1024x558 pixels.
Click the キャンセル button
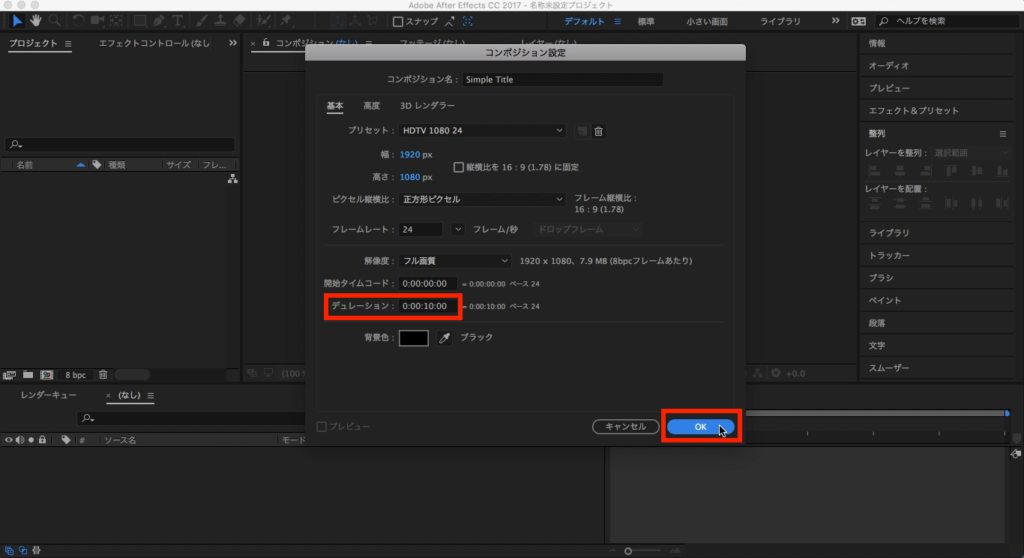point(626,427)
